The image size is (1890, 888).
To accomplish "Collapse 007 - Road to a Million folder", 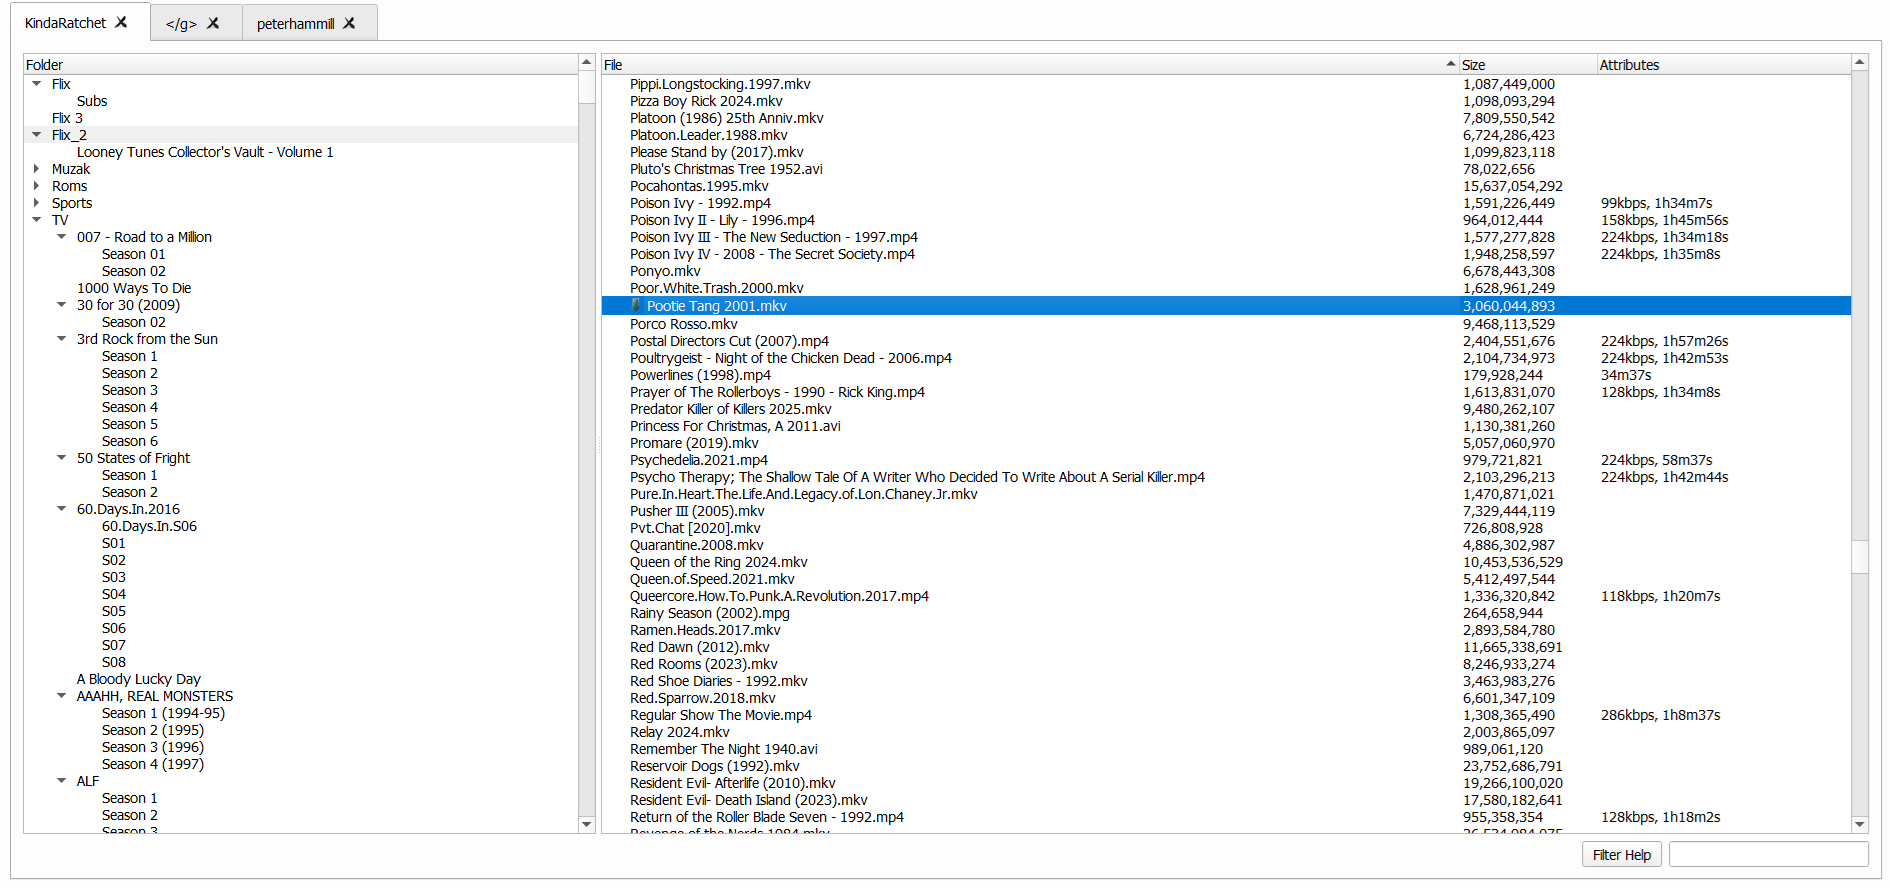I will click(62, 237).
